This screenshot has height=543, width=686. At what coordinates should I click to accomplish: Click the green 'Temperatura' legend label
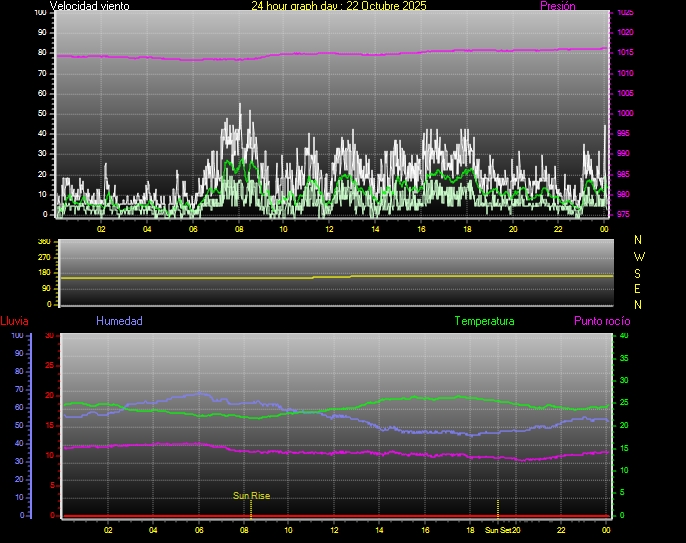tap(484, 321)
